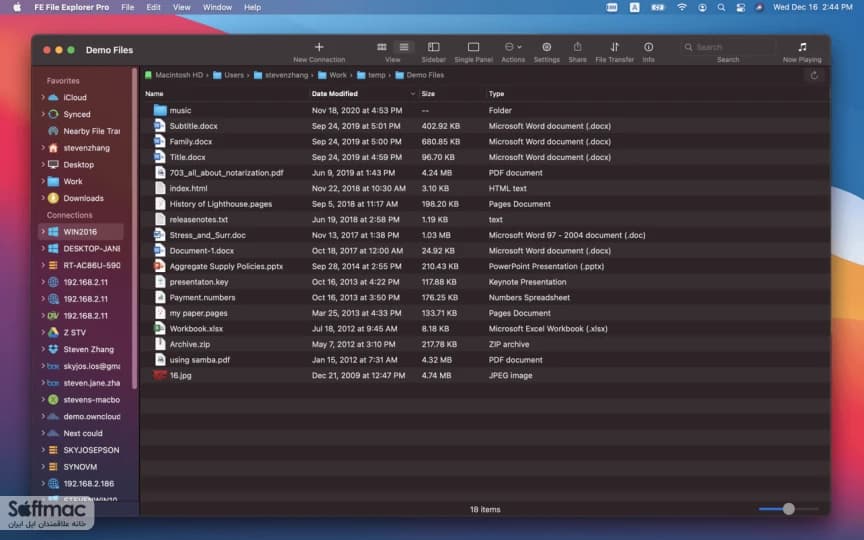864x540 pixels.
Task: Click the refresh icon beside path bar
Action: [x=814, y=75]
